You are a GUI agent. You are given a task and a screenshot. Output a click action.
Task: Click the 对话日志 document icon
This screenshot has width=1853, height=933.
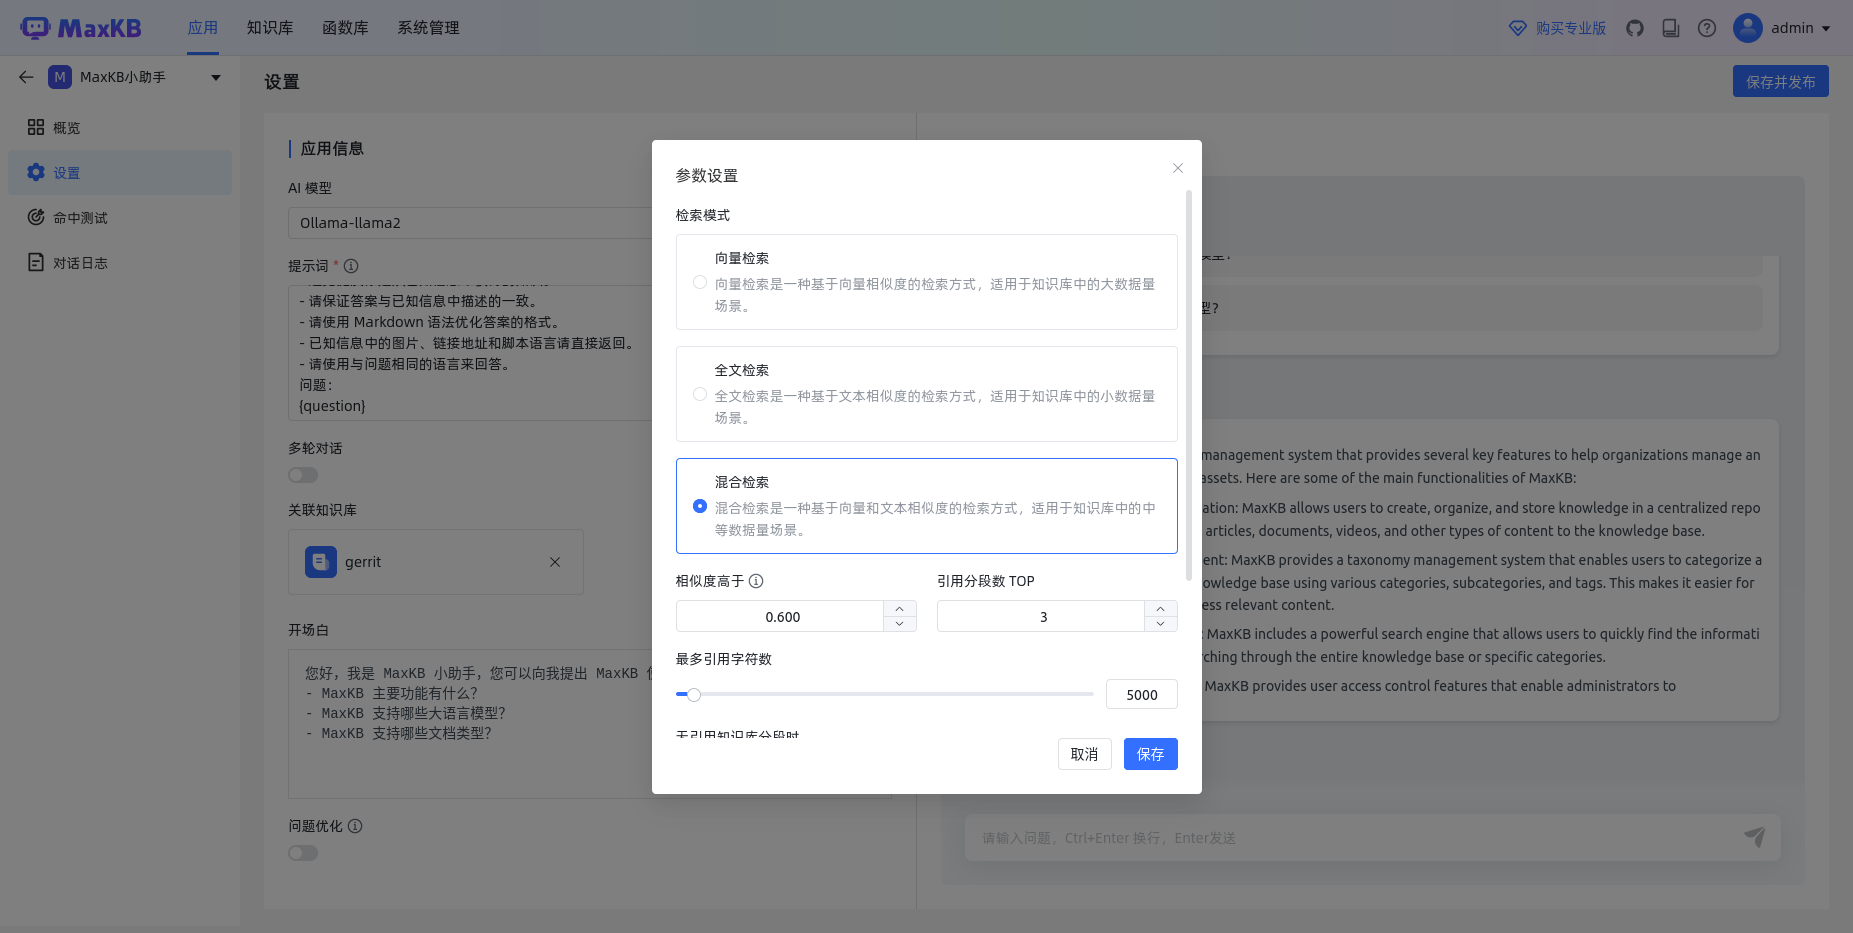click(x=36, y=262)
